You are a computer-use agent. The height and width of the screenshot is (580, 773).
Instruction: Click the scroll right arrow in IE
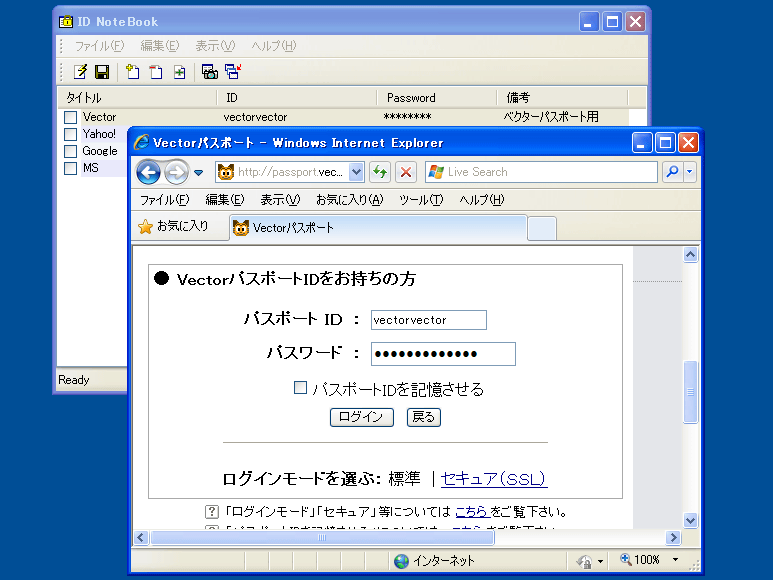tap(673, 537)
